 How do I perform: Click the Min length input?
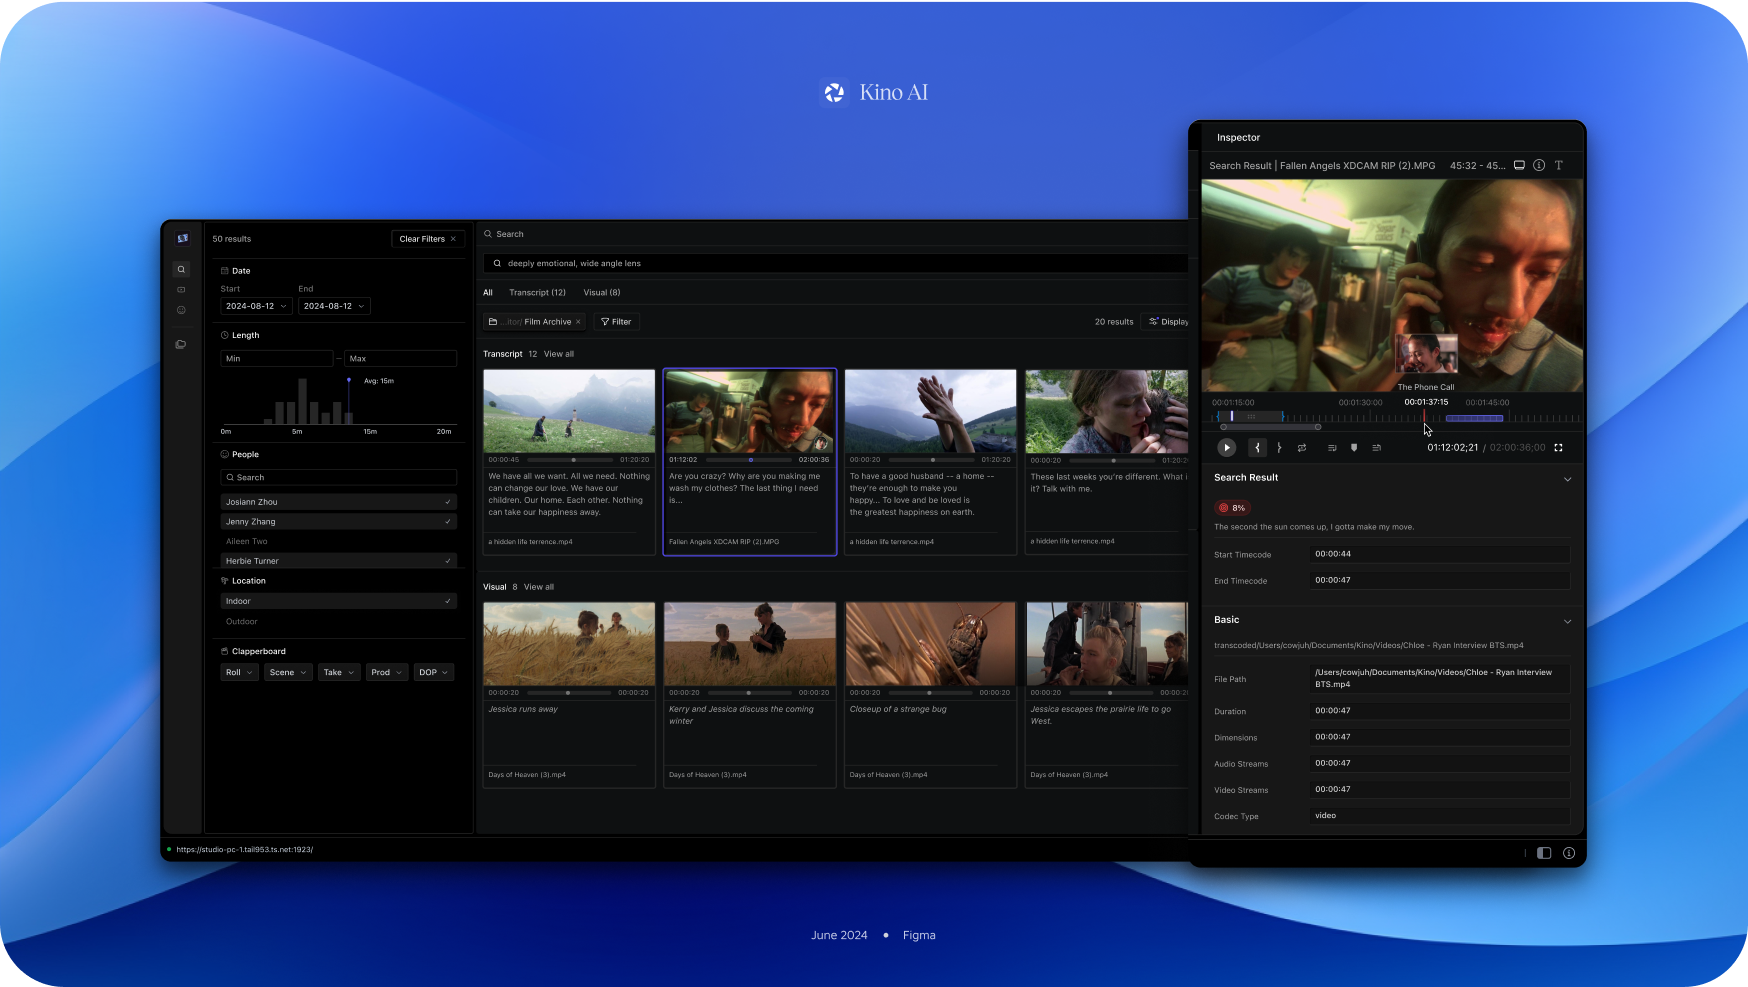pyautogui.click(x=277, y=358)
